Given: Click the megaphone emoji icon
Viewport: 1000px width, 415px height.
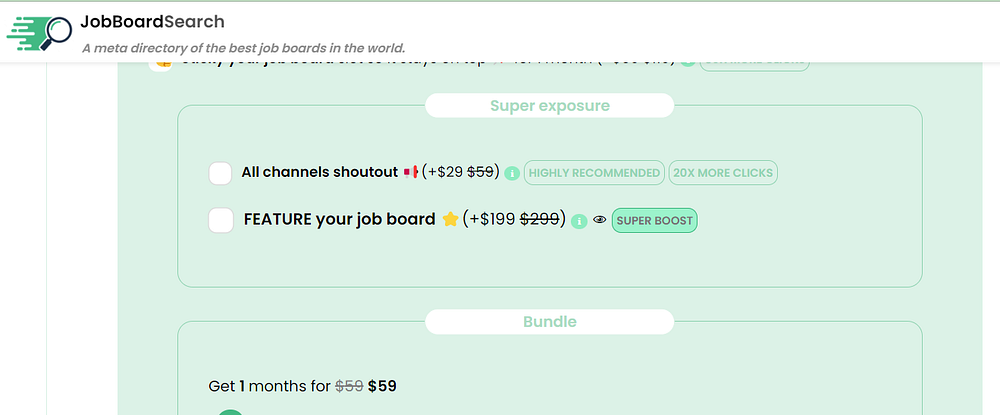Looking at the screenshot, I should (x=410, y=173).
